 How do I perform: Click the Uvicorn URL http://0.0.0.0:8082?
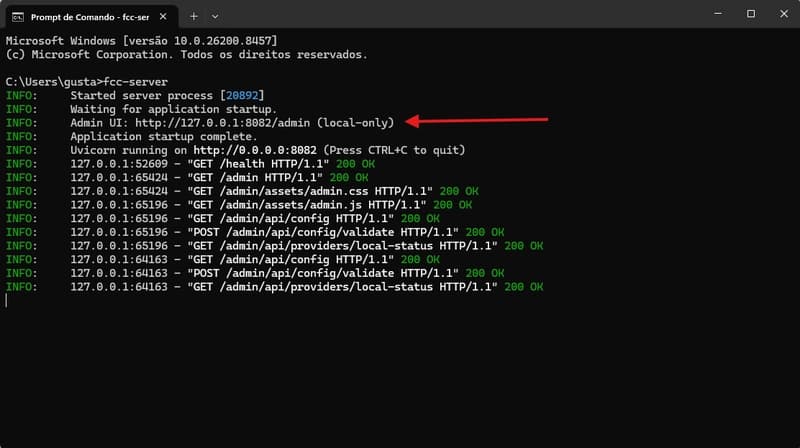pos(255,151)
